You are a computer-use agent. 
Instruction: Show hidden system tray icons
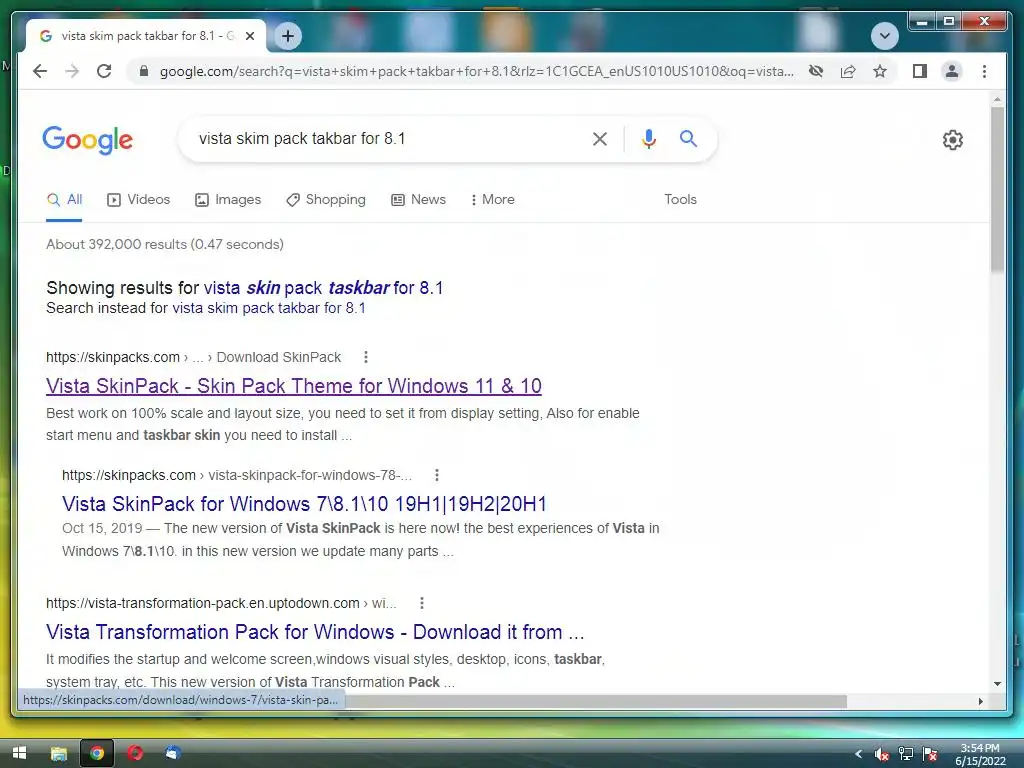859,754
